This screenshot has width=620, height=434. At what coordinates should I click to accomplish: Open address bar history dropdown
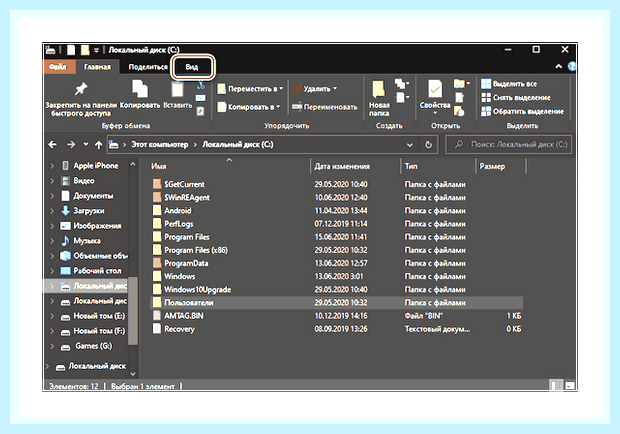(x=410, y=145)
